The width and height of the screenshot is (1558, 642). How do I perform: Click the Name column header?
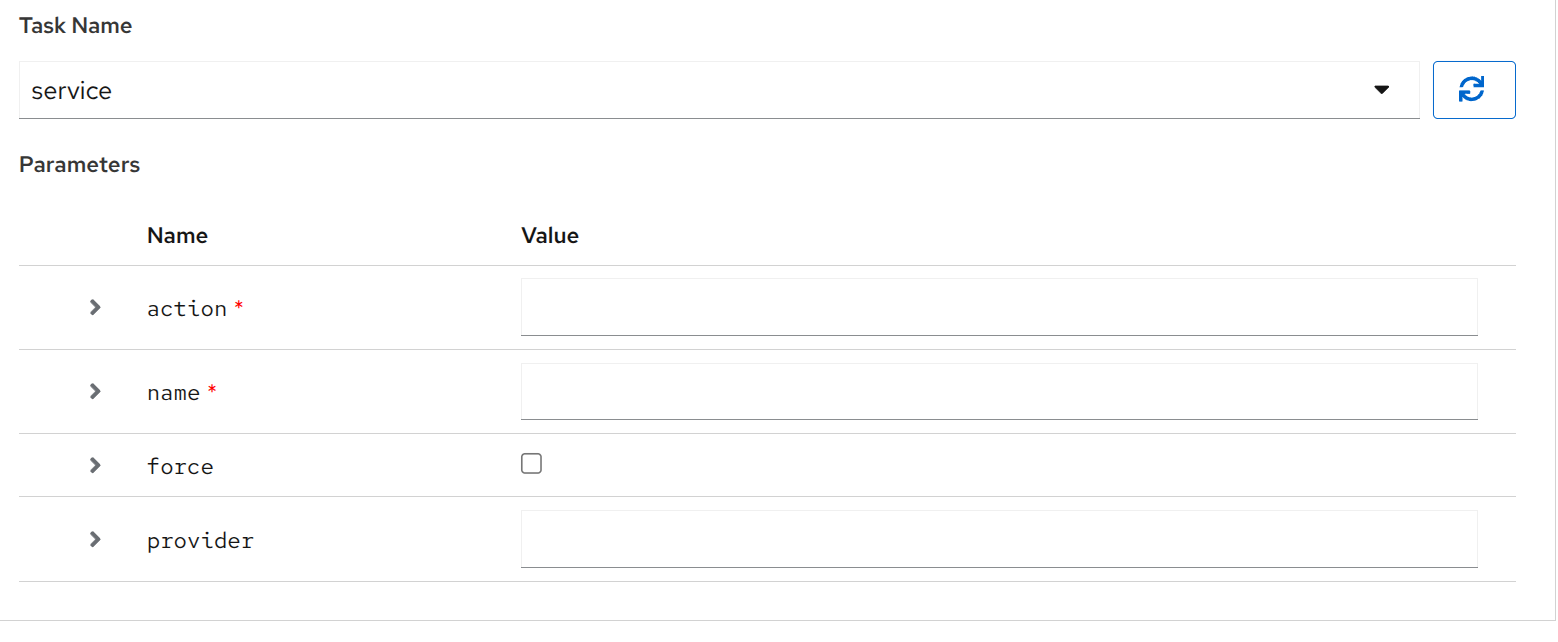(177, 235)
